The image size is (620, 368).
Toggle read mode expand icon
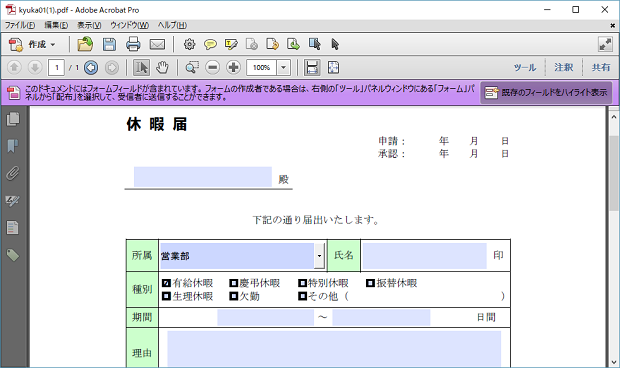[x=605, y=44]
